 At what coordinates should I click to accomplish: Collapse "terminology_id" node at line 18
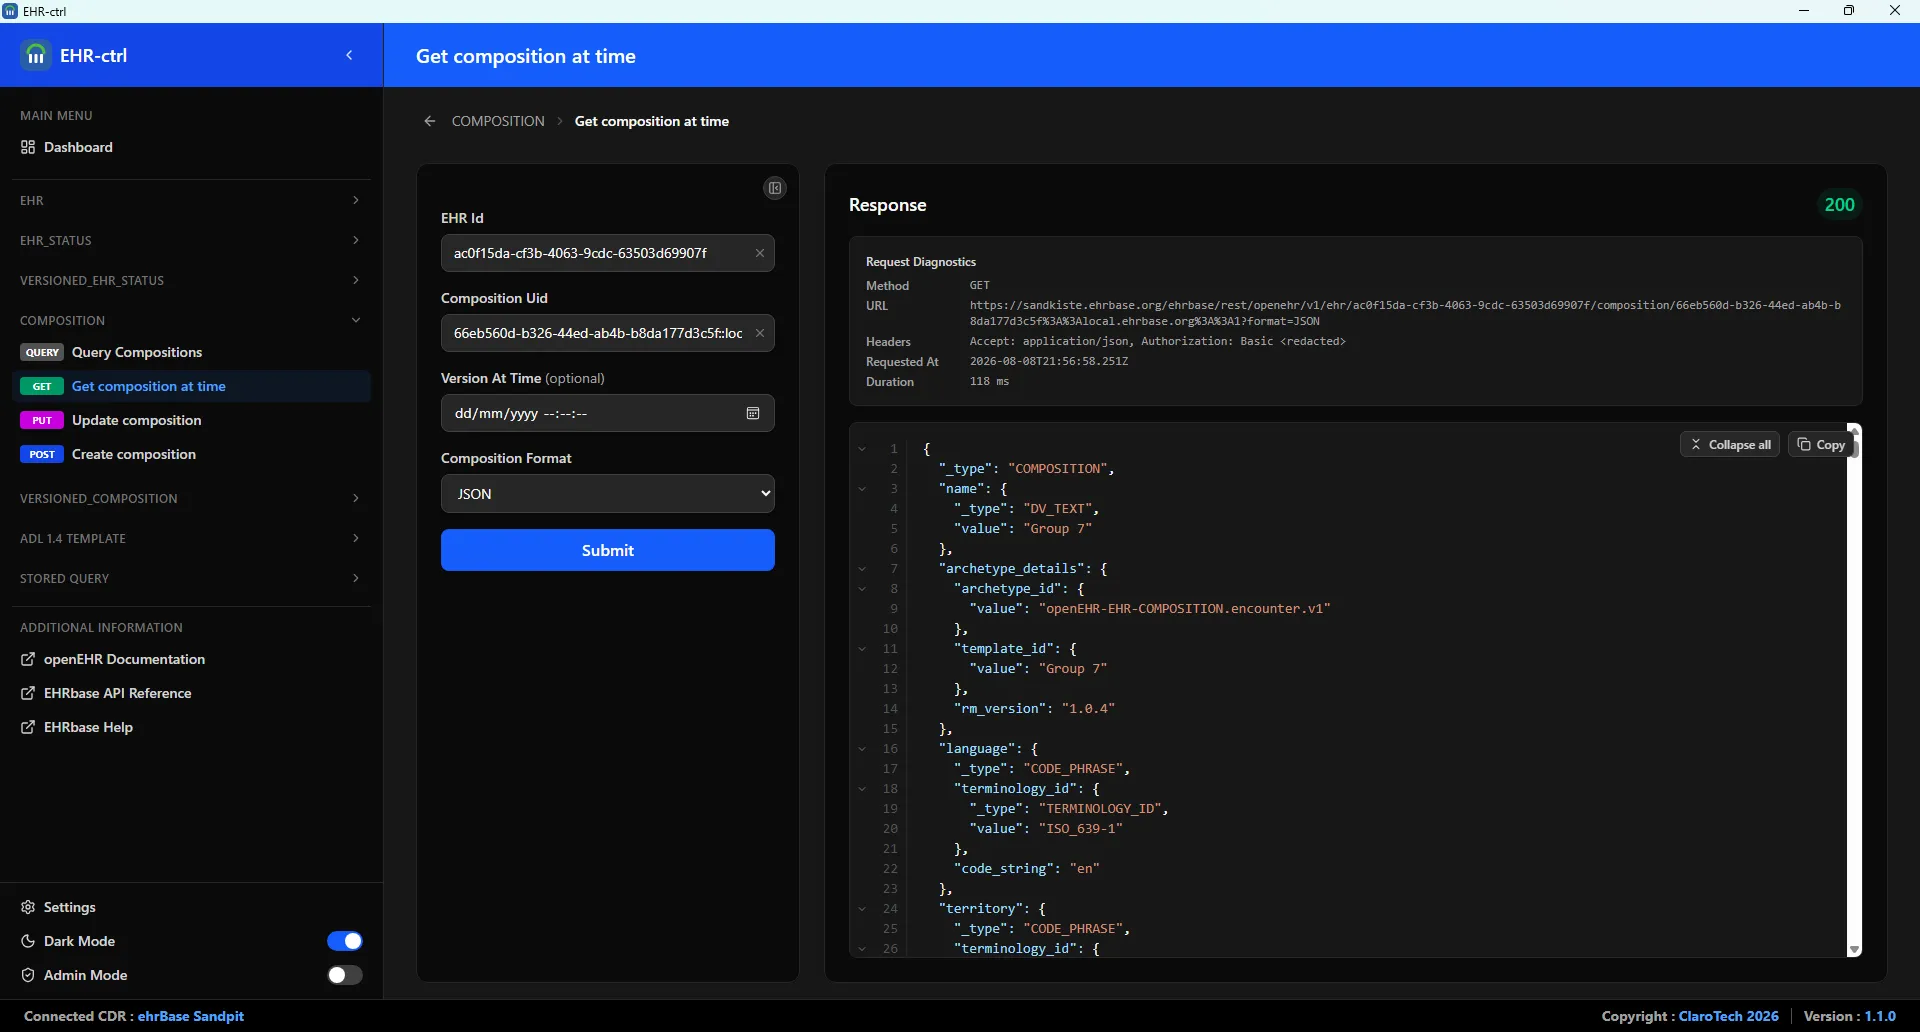click(862, 789)
